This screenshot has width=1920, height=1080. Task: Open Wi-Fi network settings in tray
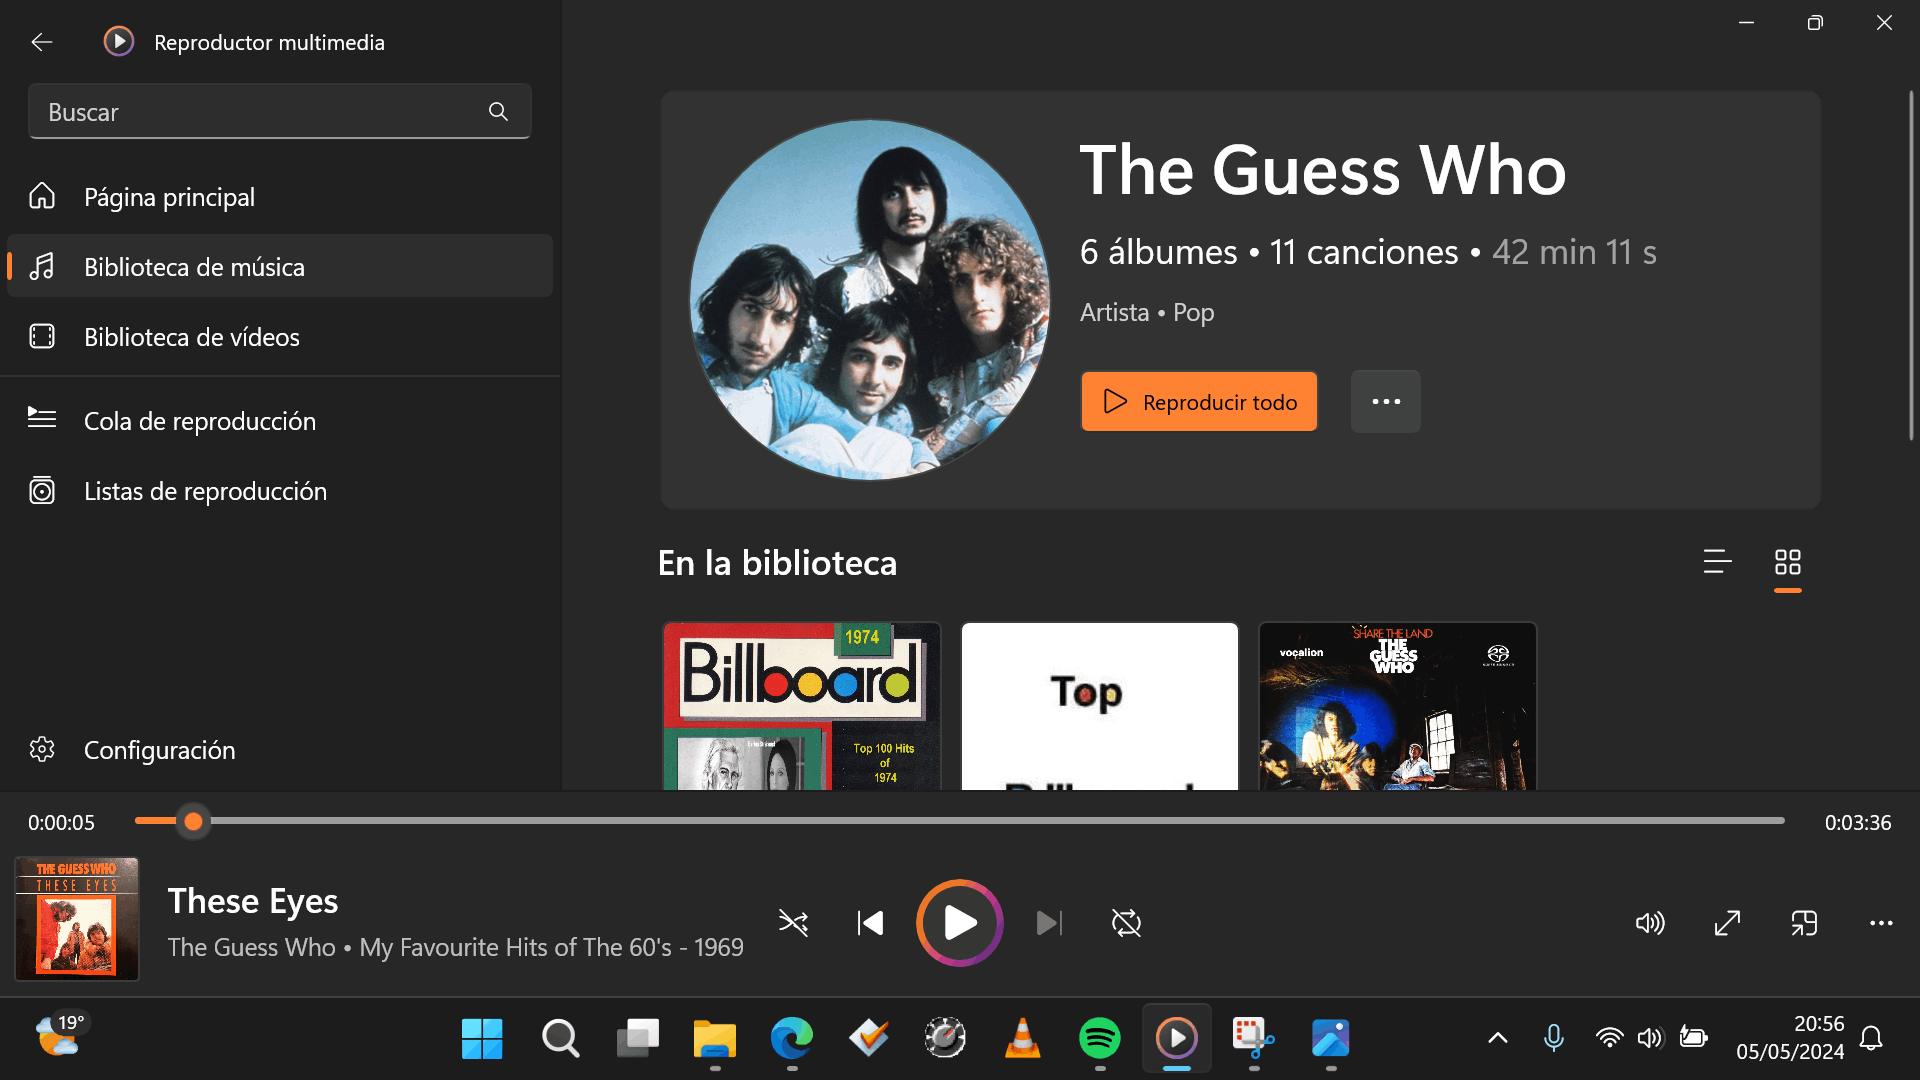pyautogui.click(x=1609, y=1038)
